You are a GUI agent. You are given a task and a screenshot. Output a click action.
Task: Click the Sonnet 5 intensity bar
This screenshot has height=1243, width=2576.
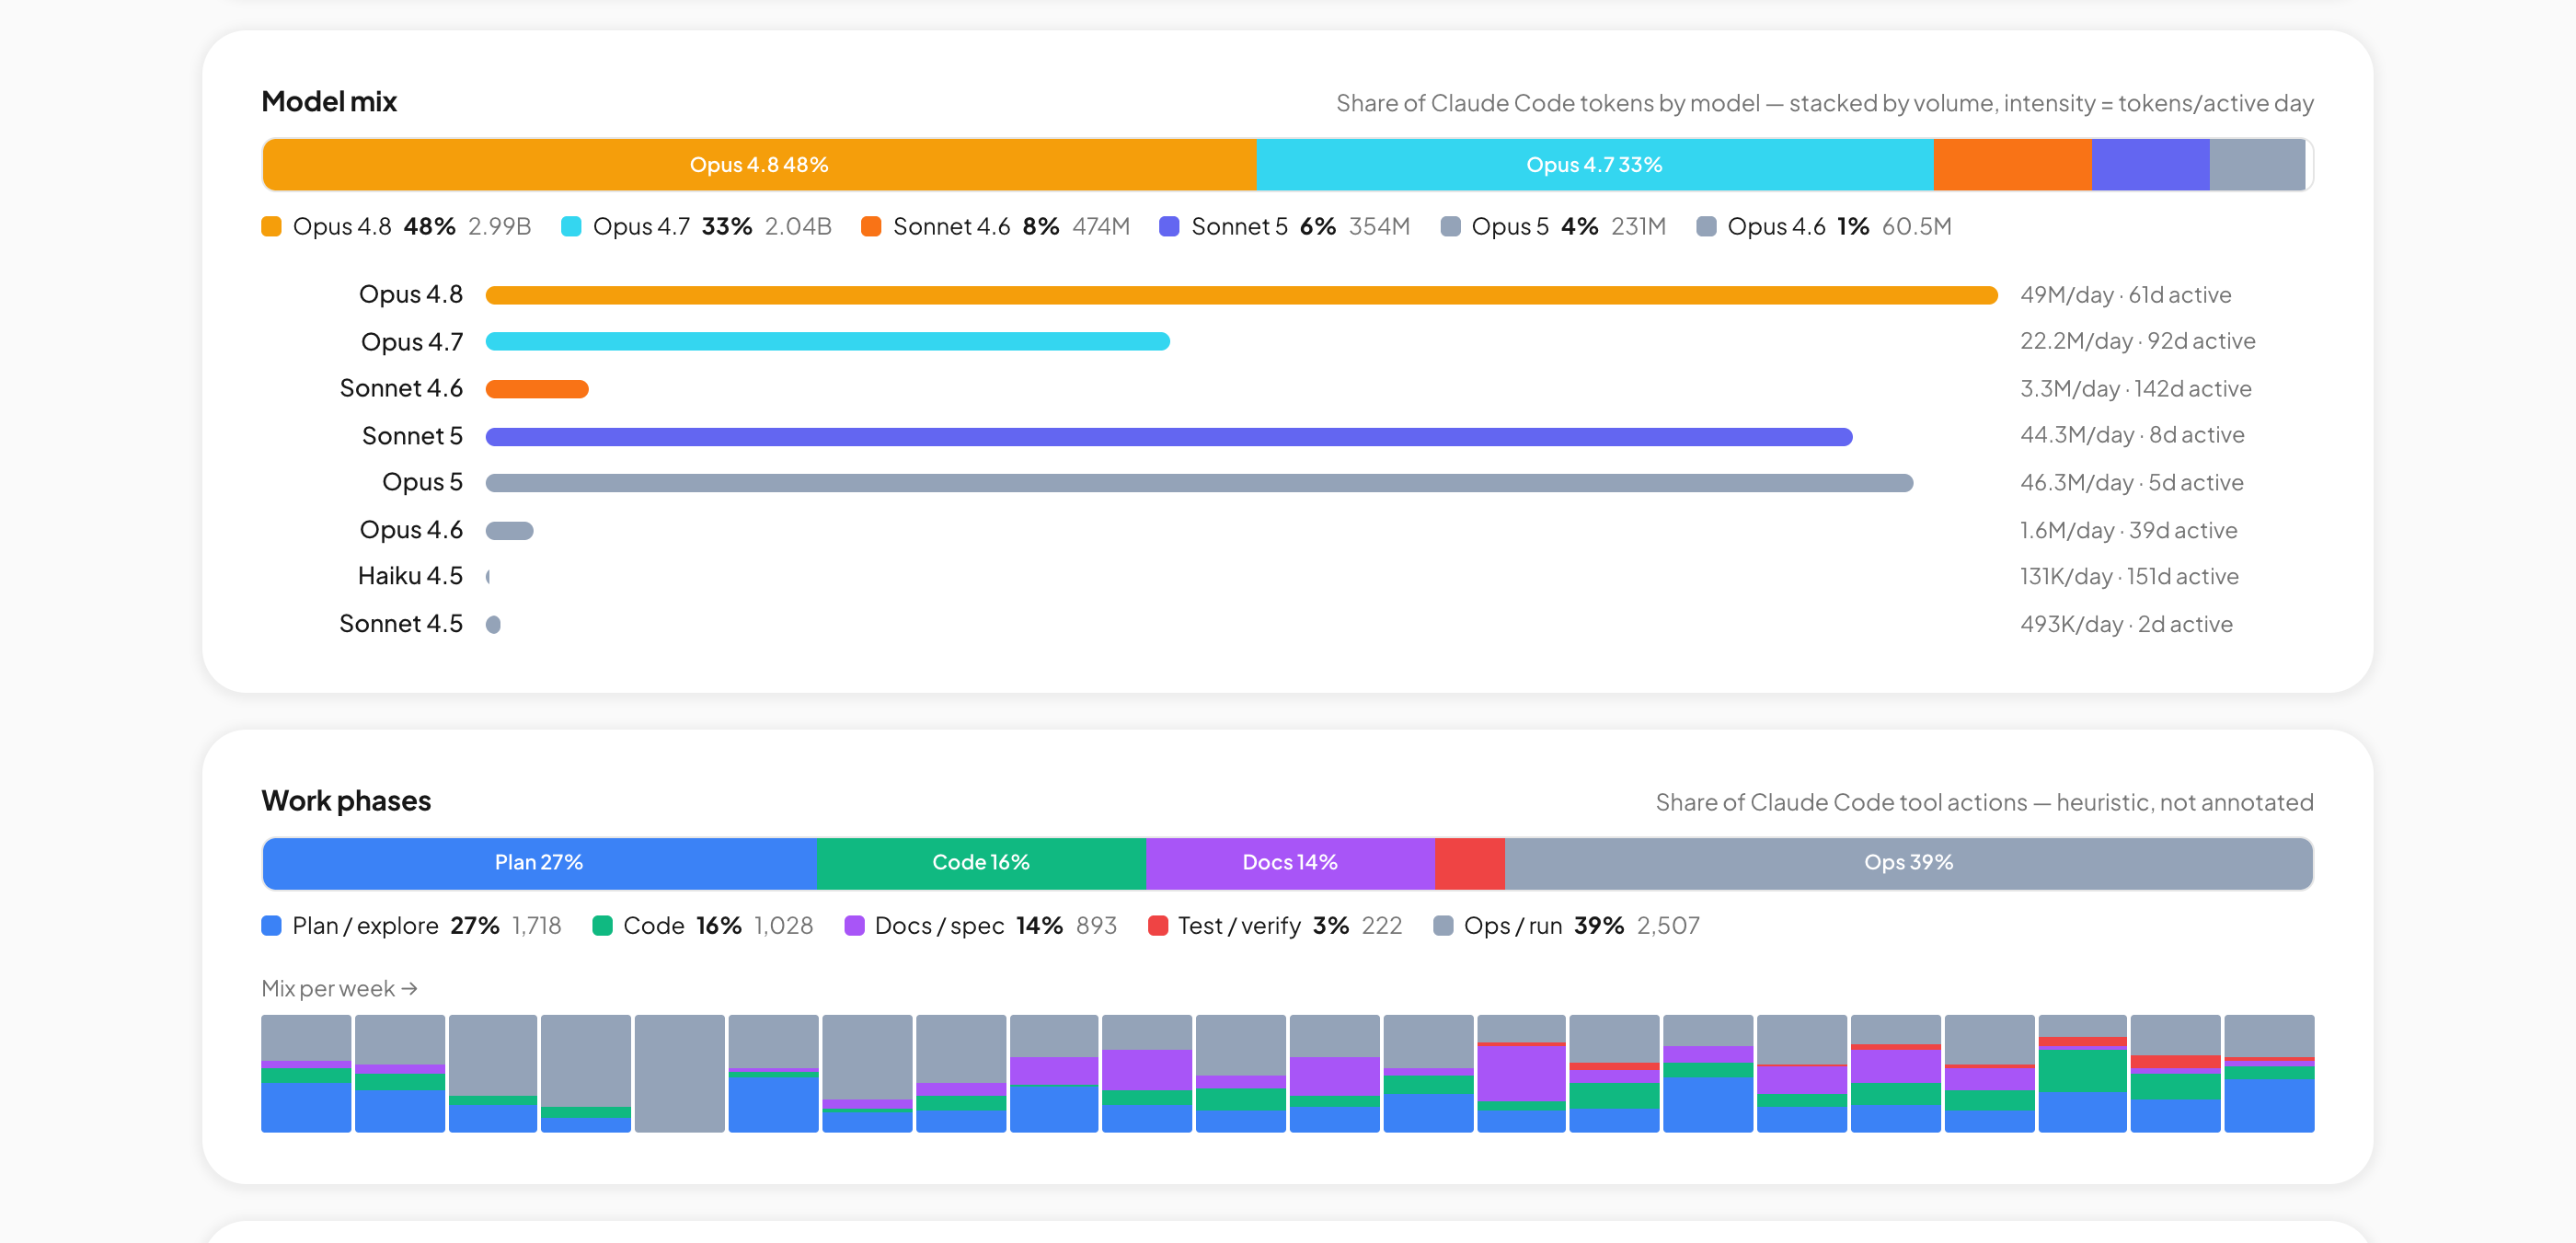(1169, 436)
